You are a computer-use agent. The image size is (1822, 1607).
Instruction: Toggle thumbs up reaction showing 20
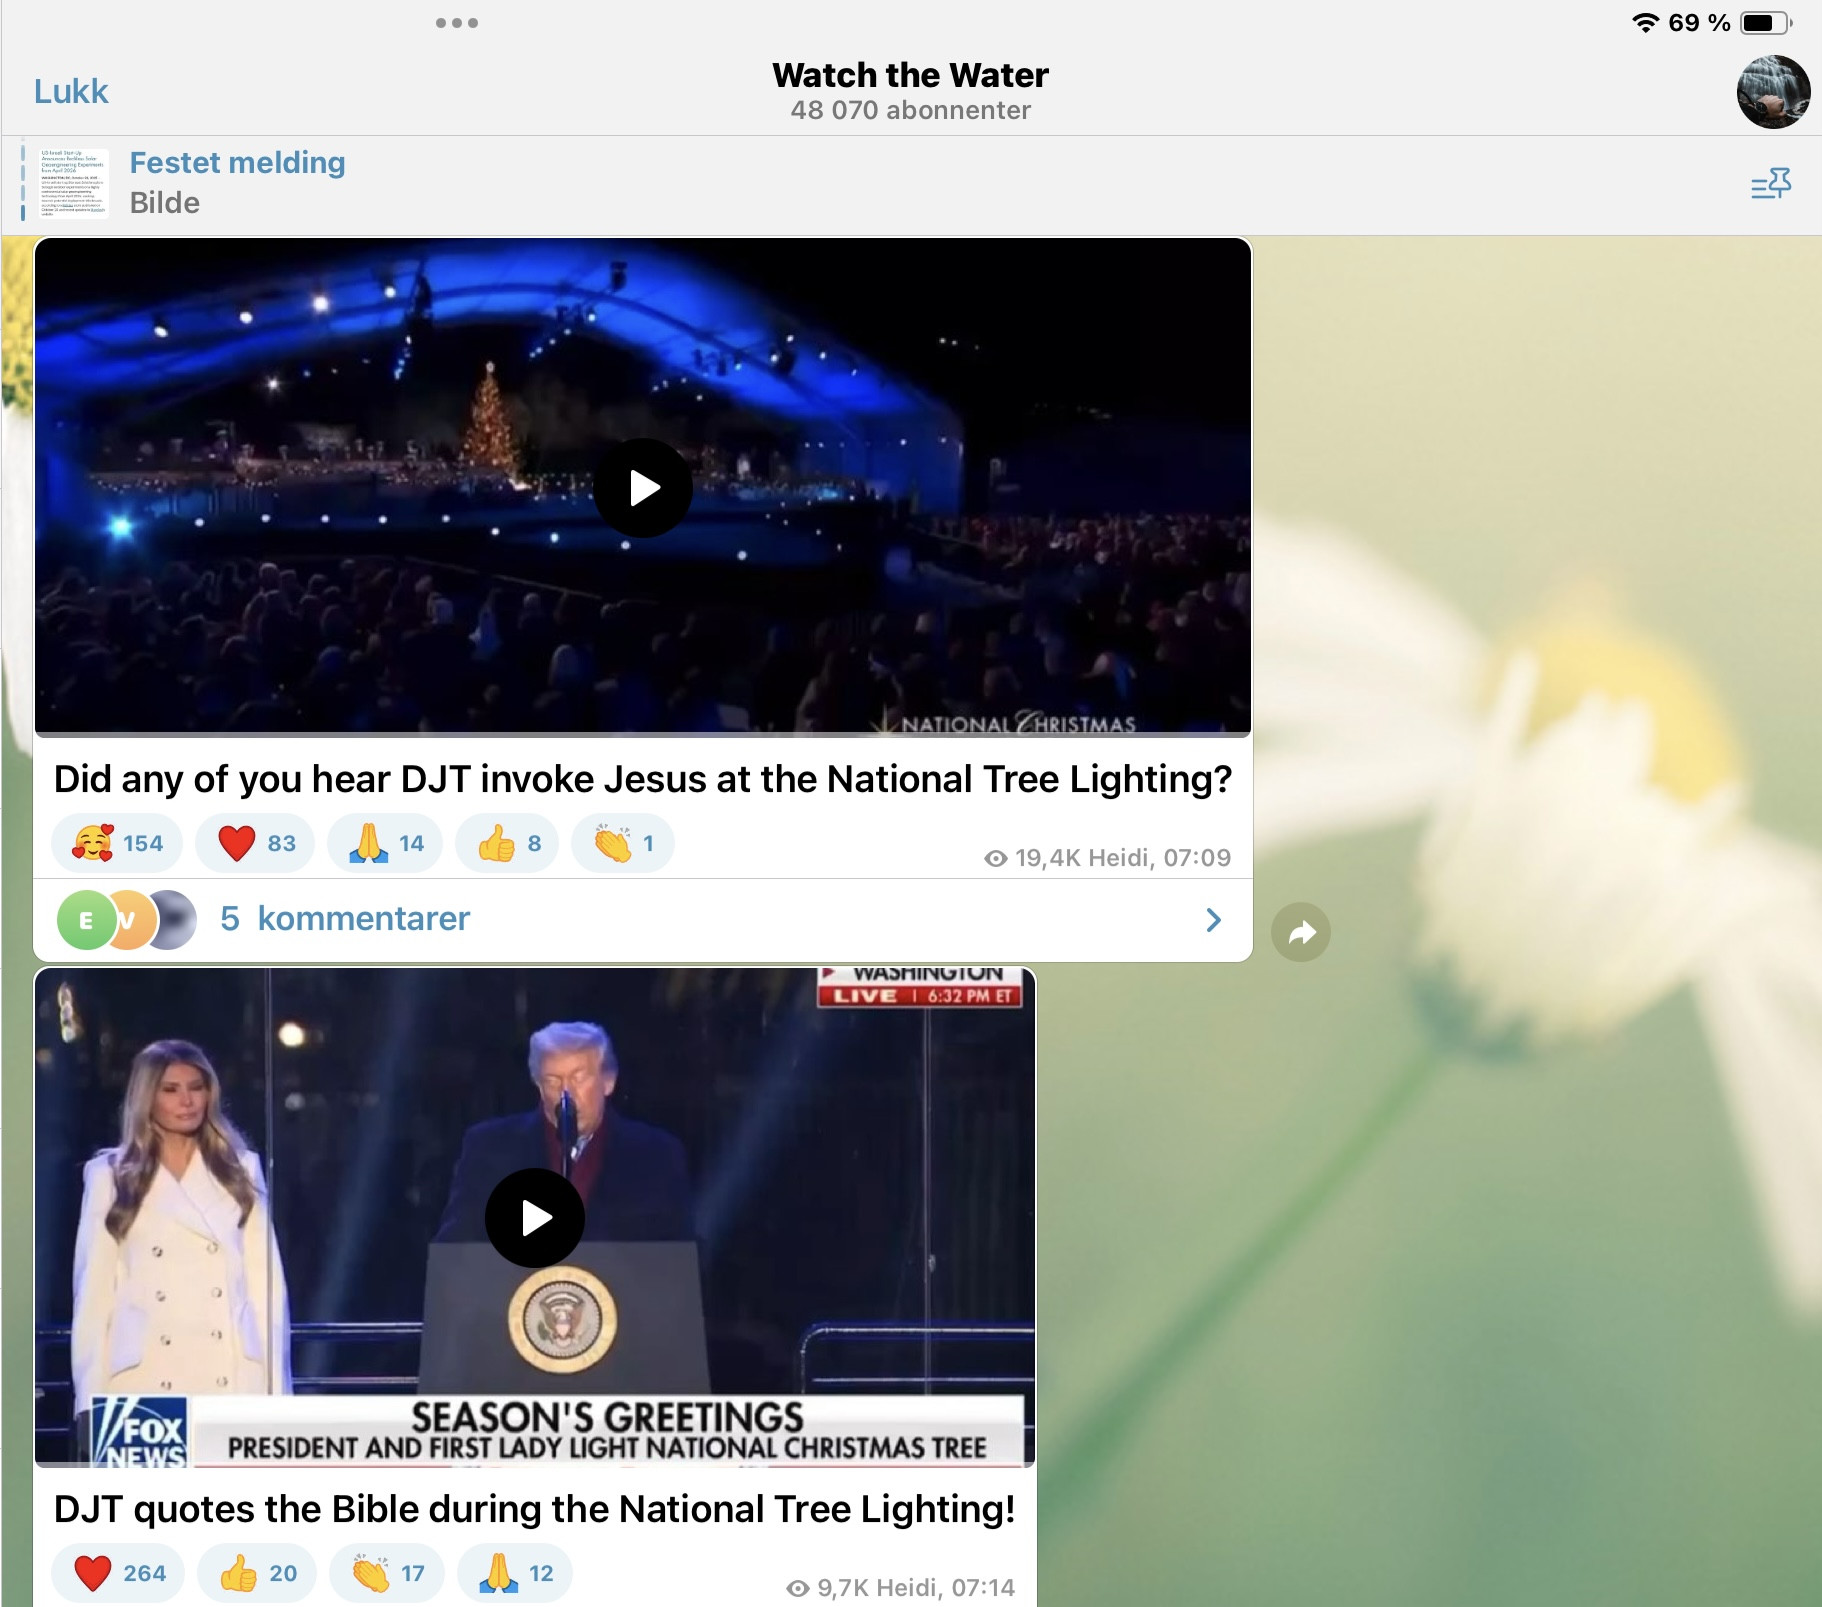257,1573
